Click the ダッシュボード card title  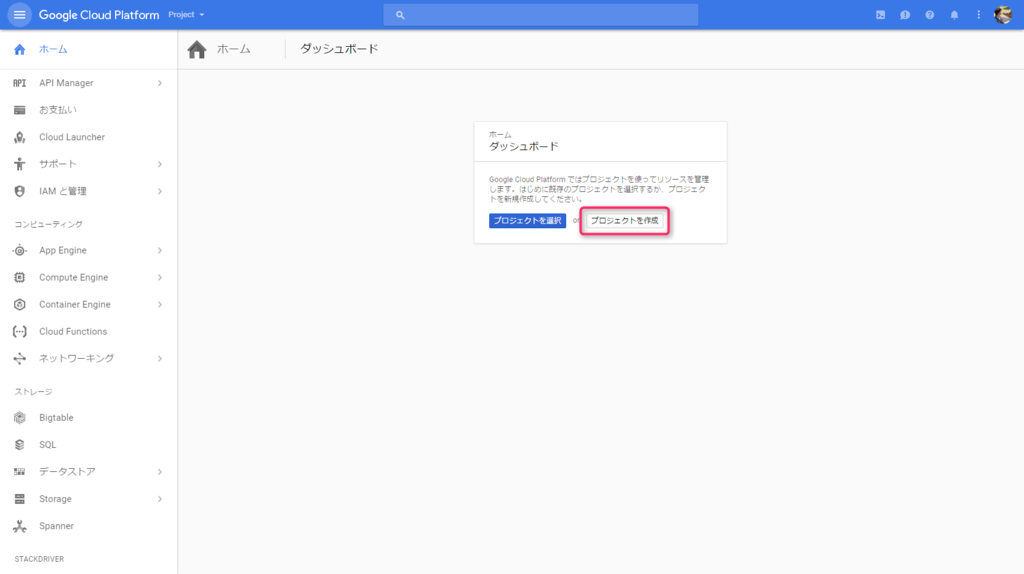[524, 146]
